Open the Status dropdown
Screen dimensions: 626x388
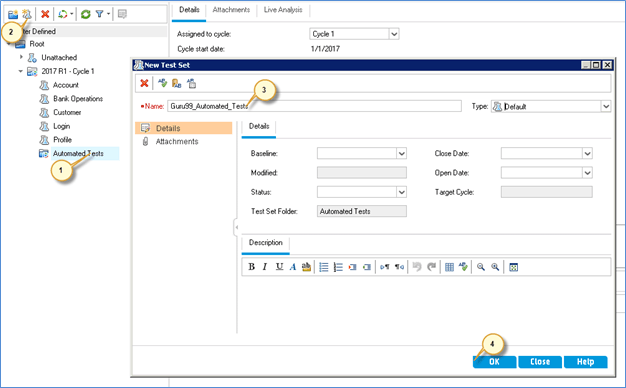[401, 192]
